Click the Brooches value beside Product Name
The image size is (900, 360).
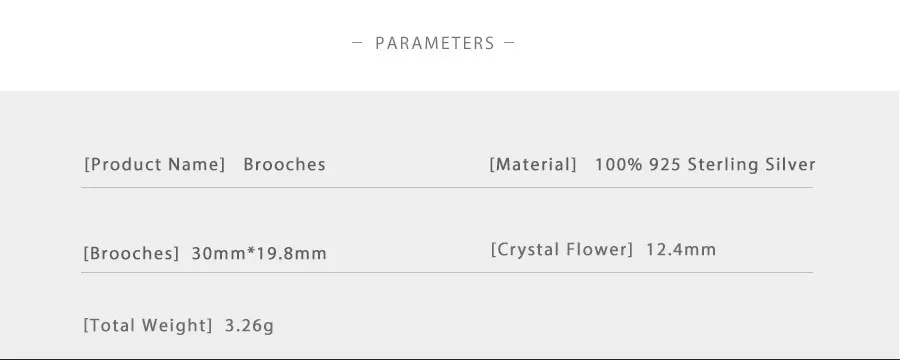coord(285,164)
